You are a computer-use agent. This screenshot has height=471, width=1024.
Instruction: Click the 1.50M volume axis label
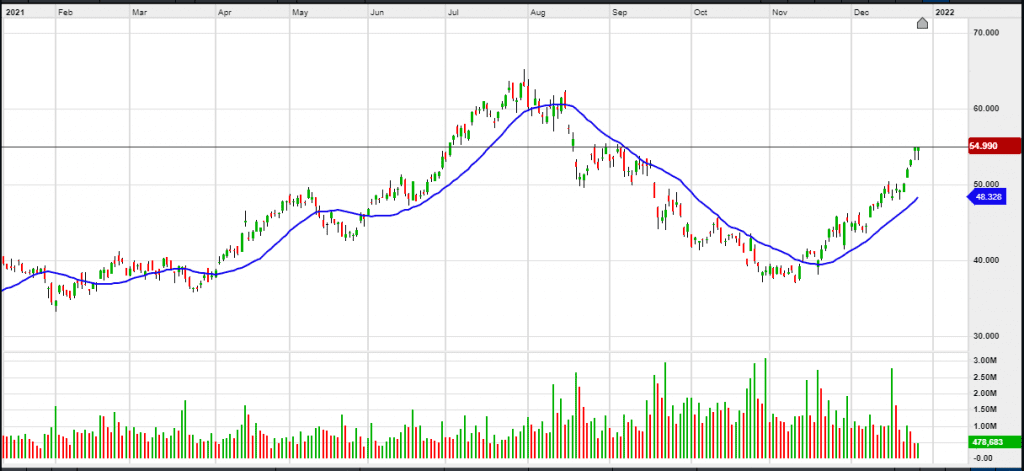click(985, 409)
